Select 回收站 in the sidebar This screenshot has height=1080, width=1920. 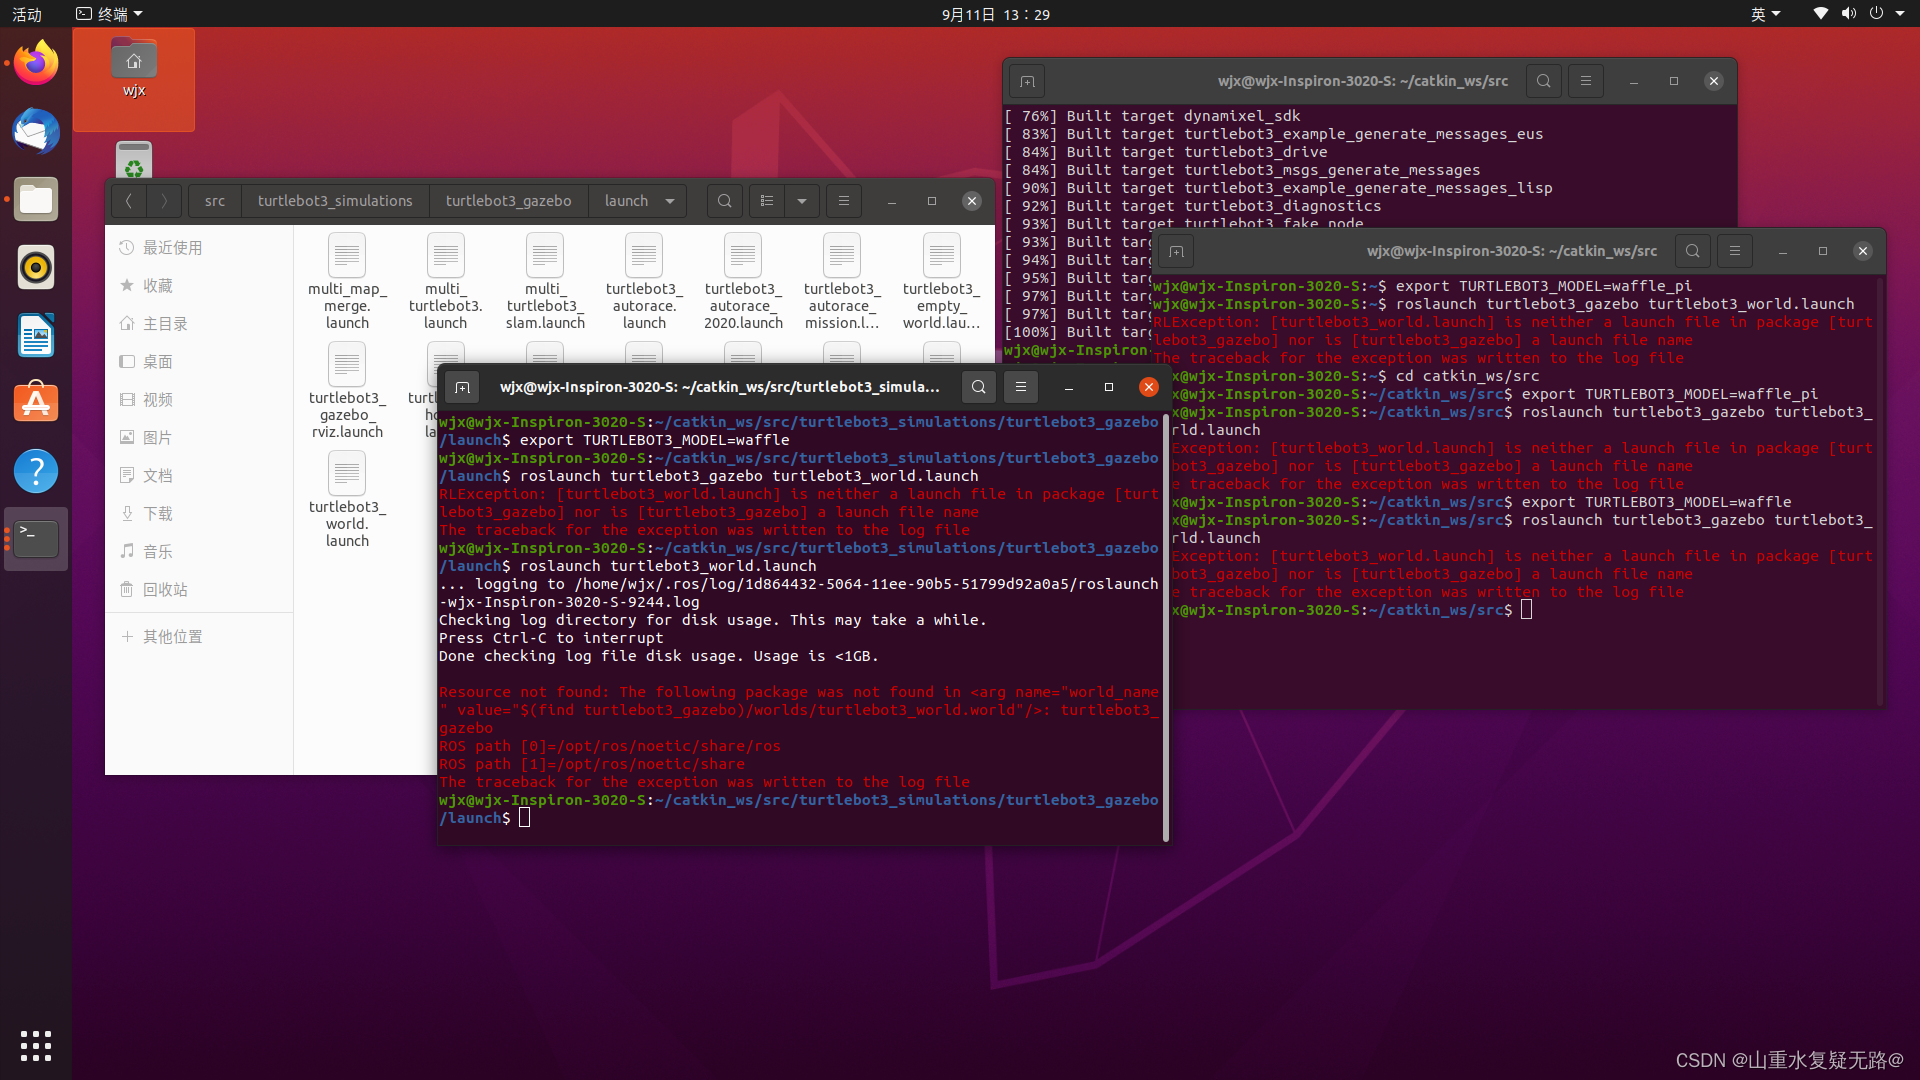[x=199, y=590]
